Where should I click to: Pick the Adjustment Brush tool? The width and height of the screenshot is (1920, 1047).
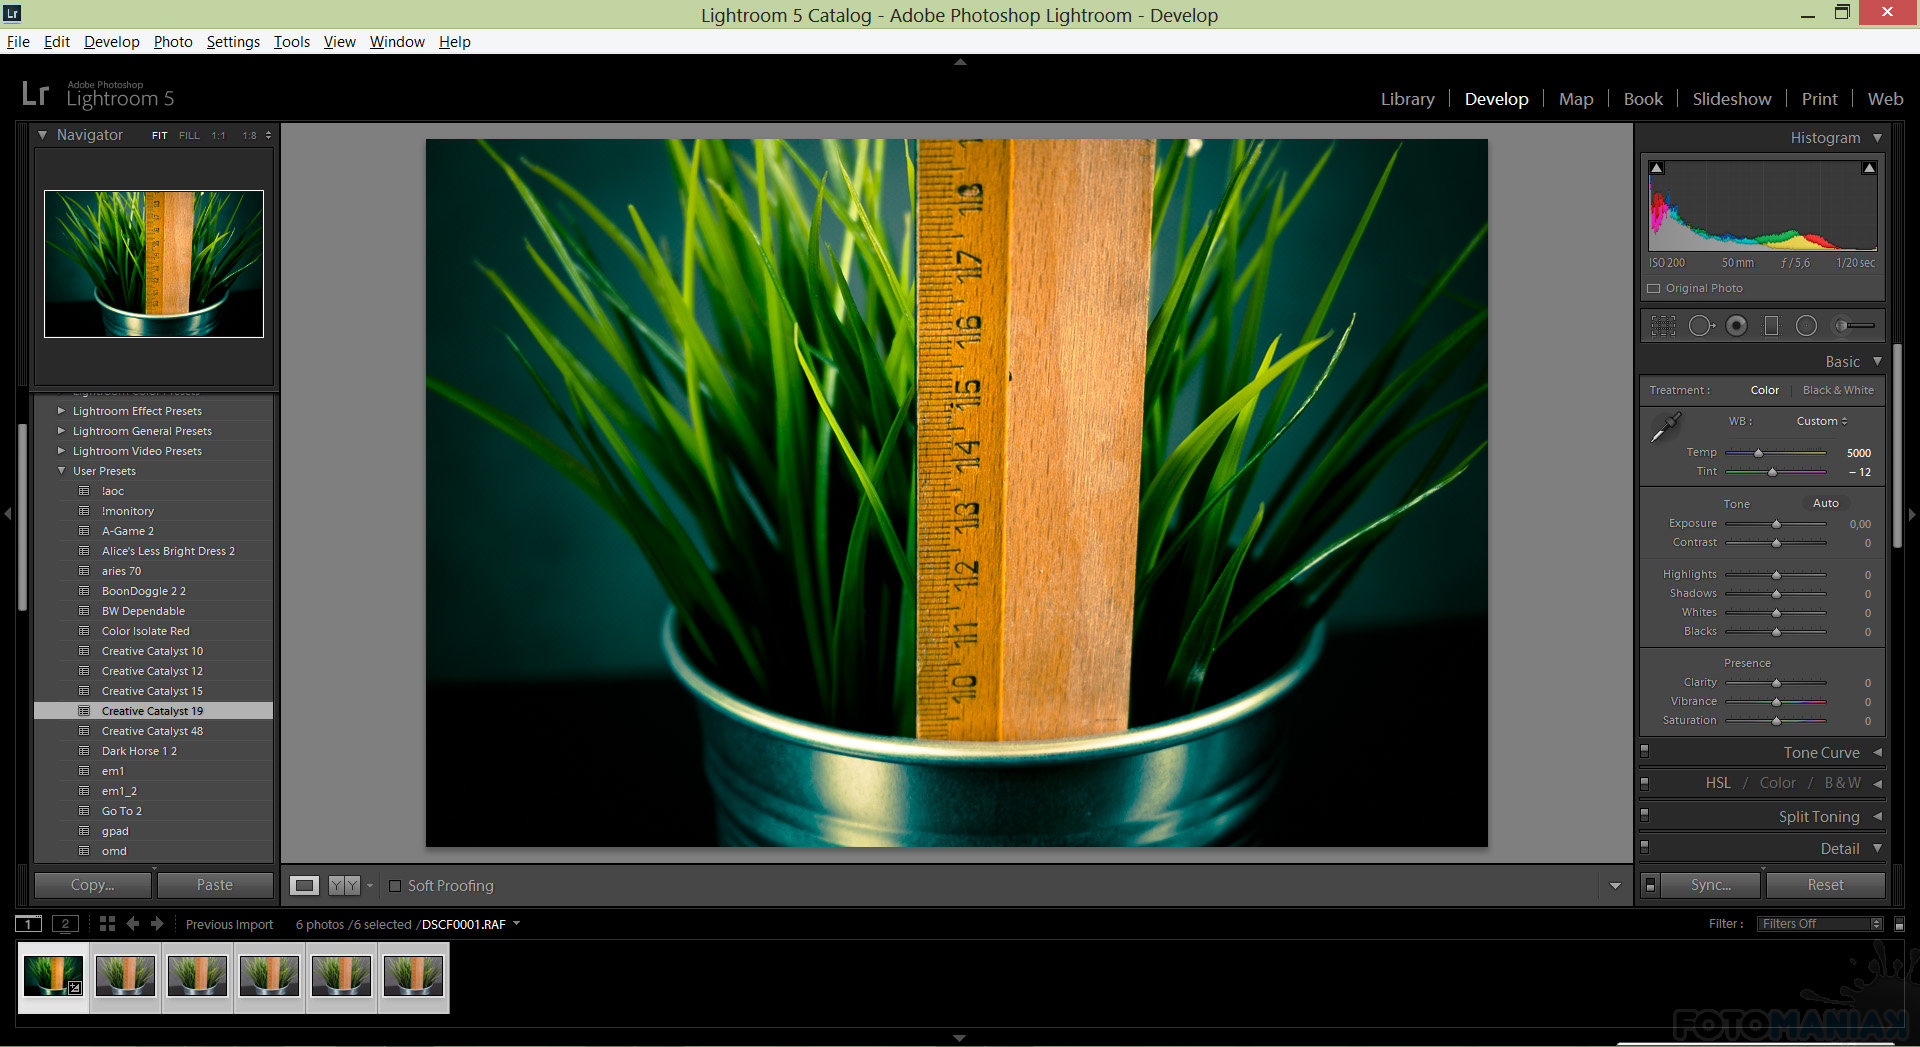point(1852,326)
